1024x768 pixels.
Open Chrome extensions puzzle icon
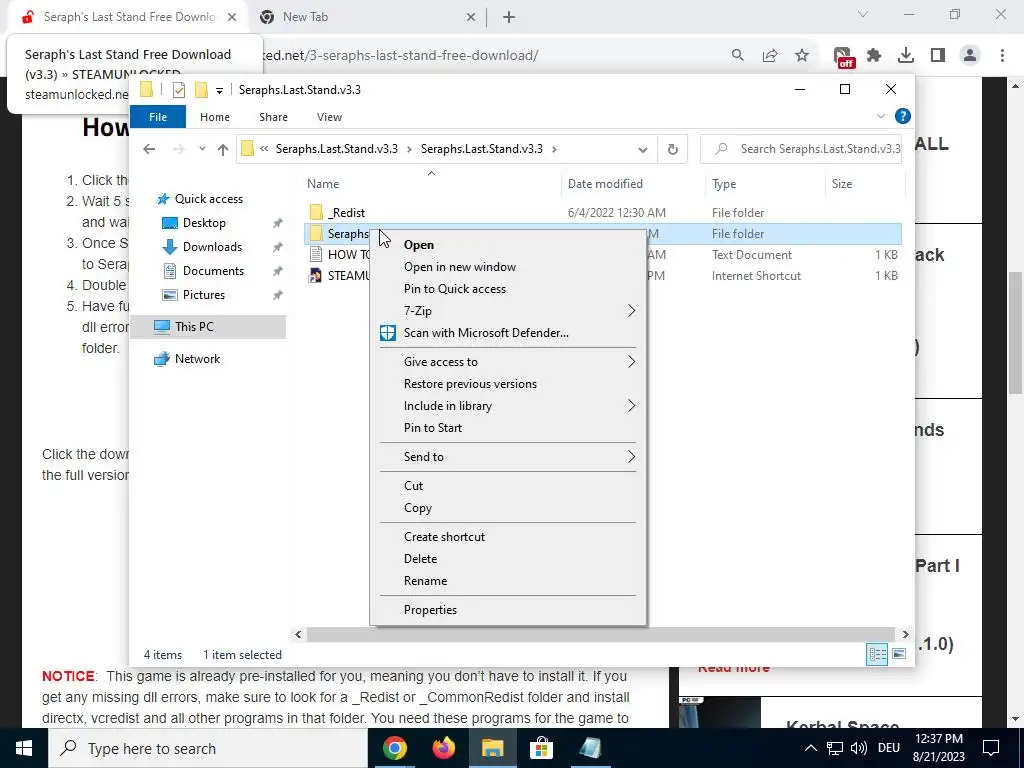coord(874,56)
